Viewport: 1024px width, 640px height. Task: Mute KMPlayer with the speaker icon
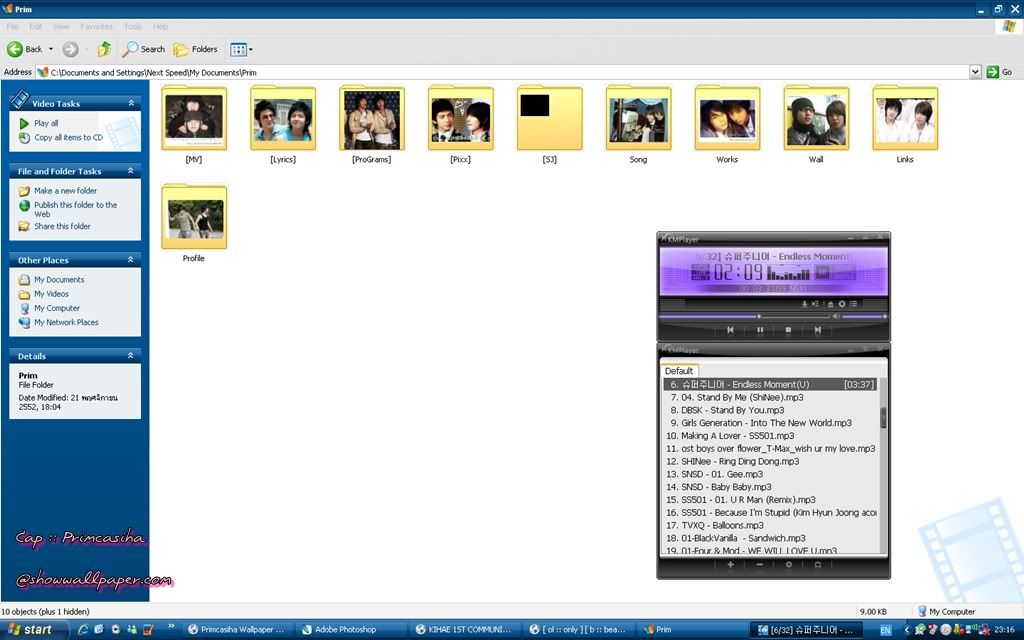click(x=836, y=317)
